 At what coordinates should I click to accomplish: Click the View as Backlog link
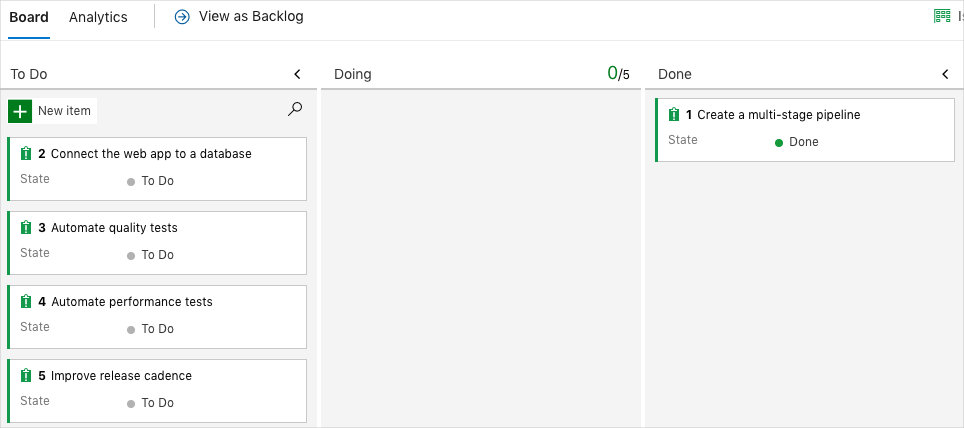click(x=251, y=17)
